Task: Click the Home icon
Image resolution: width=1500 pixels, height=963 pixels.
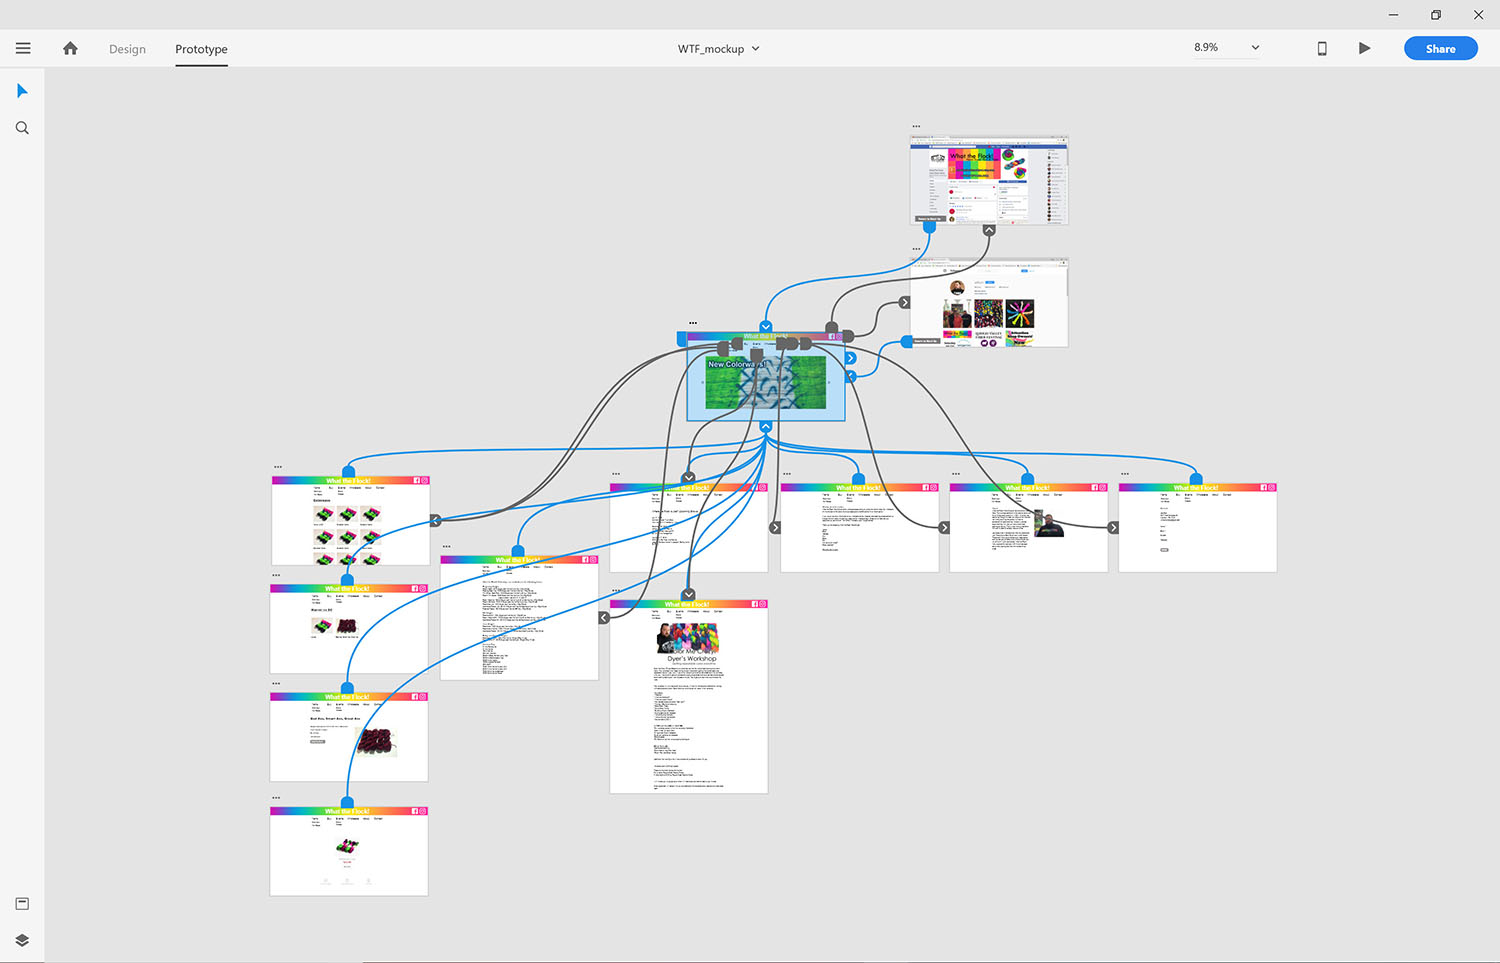Action: [70, 48]
